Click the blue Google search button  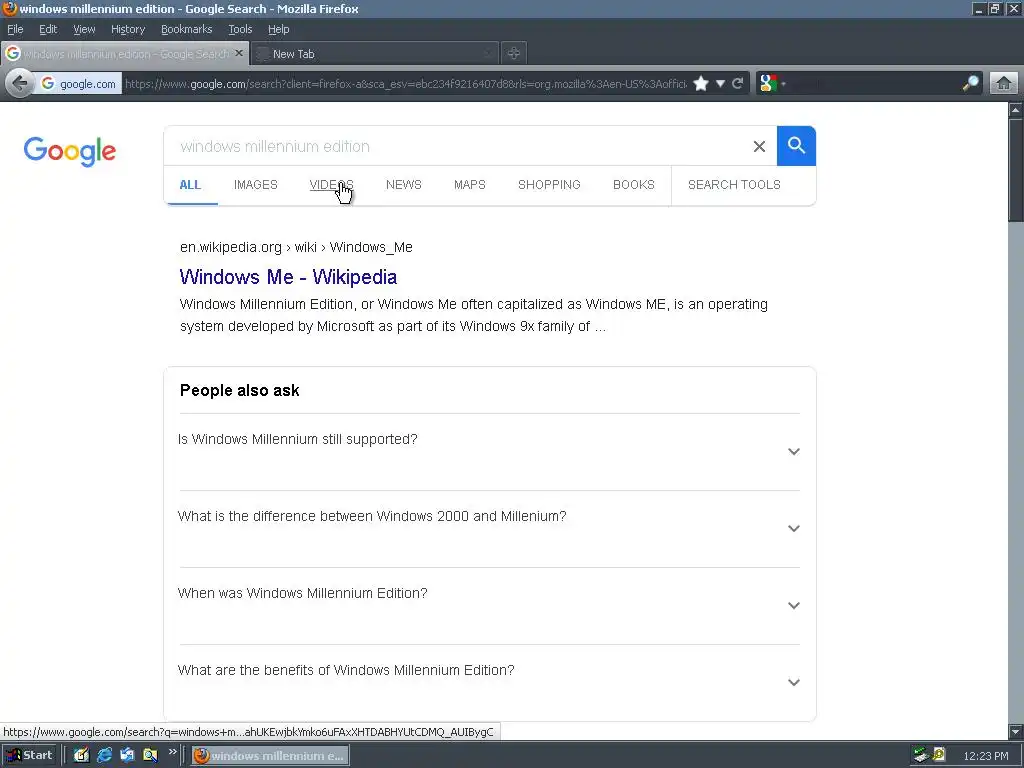(796, 146)
